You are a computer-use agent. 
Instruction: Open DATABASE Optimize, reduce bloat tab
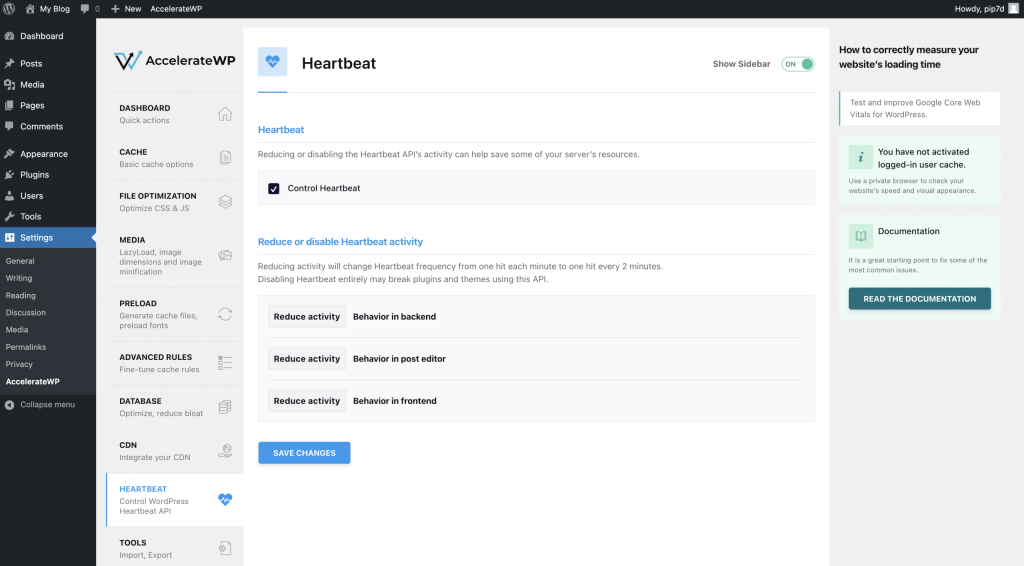(x=174, y=407)
